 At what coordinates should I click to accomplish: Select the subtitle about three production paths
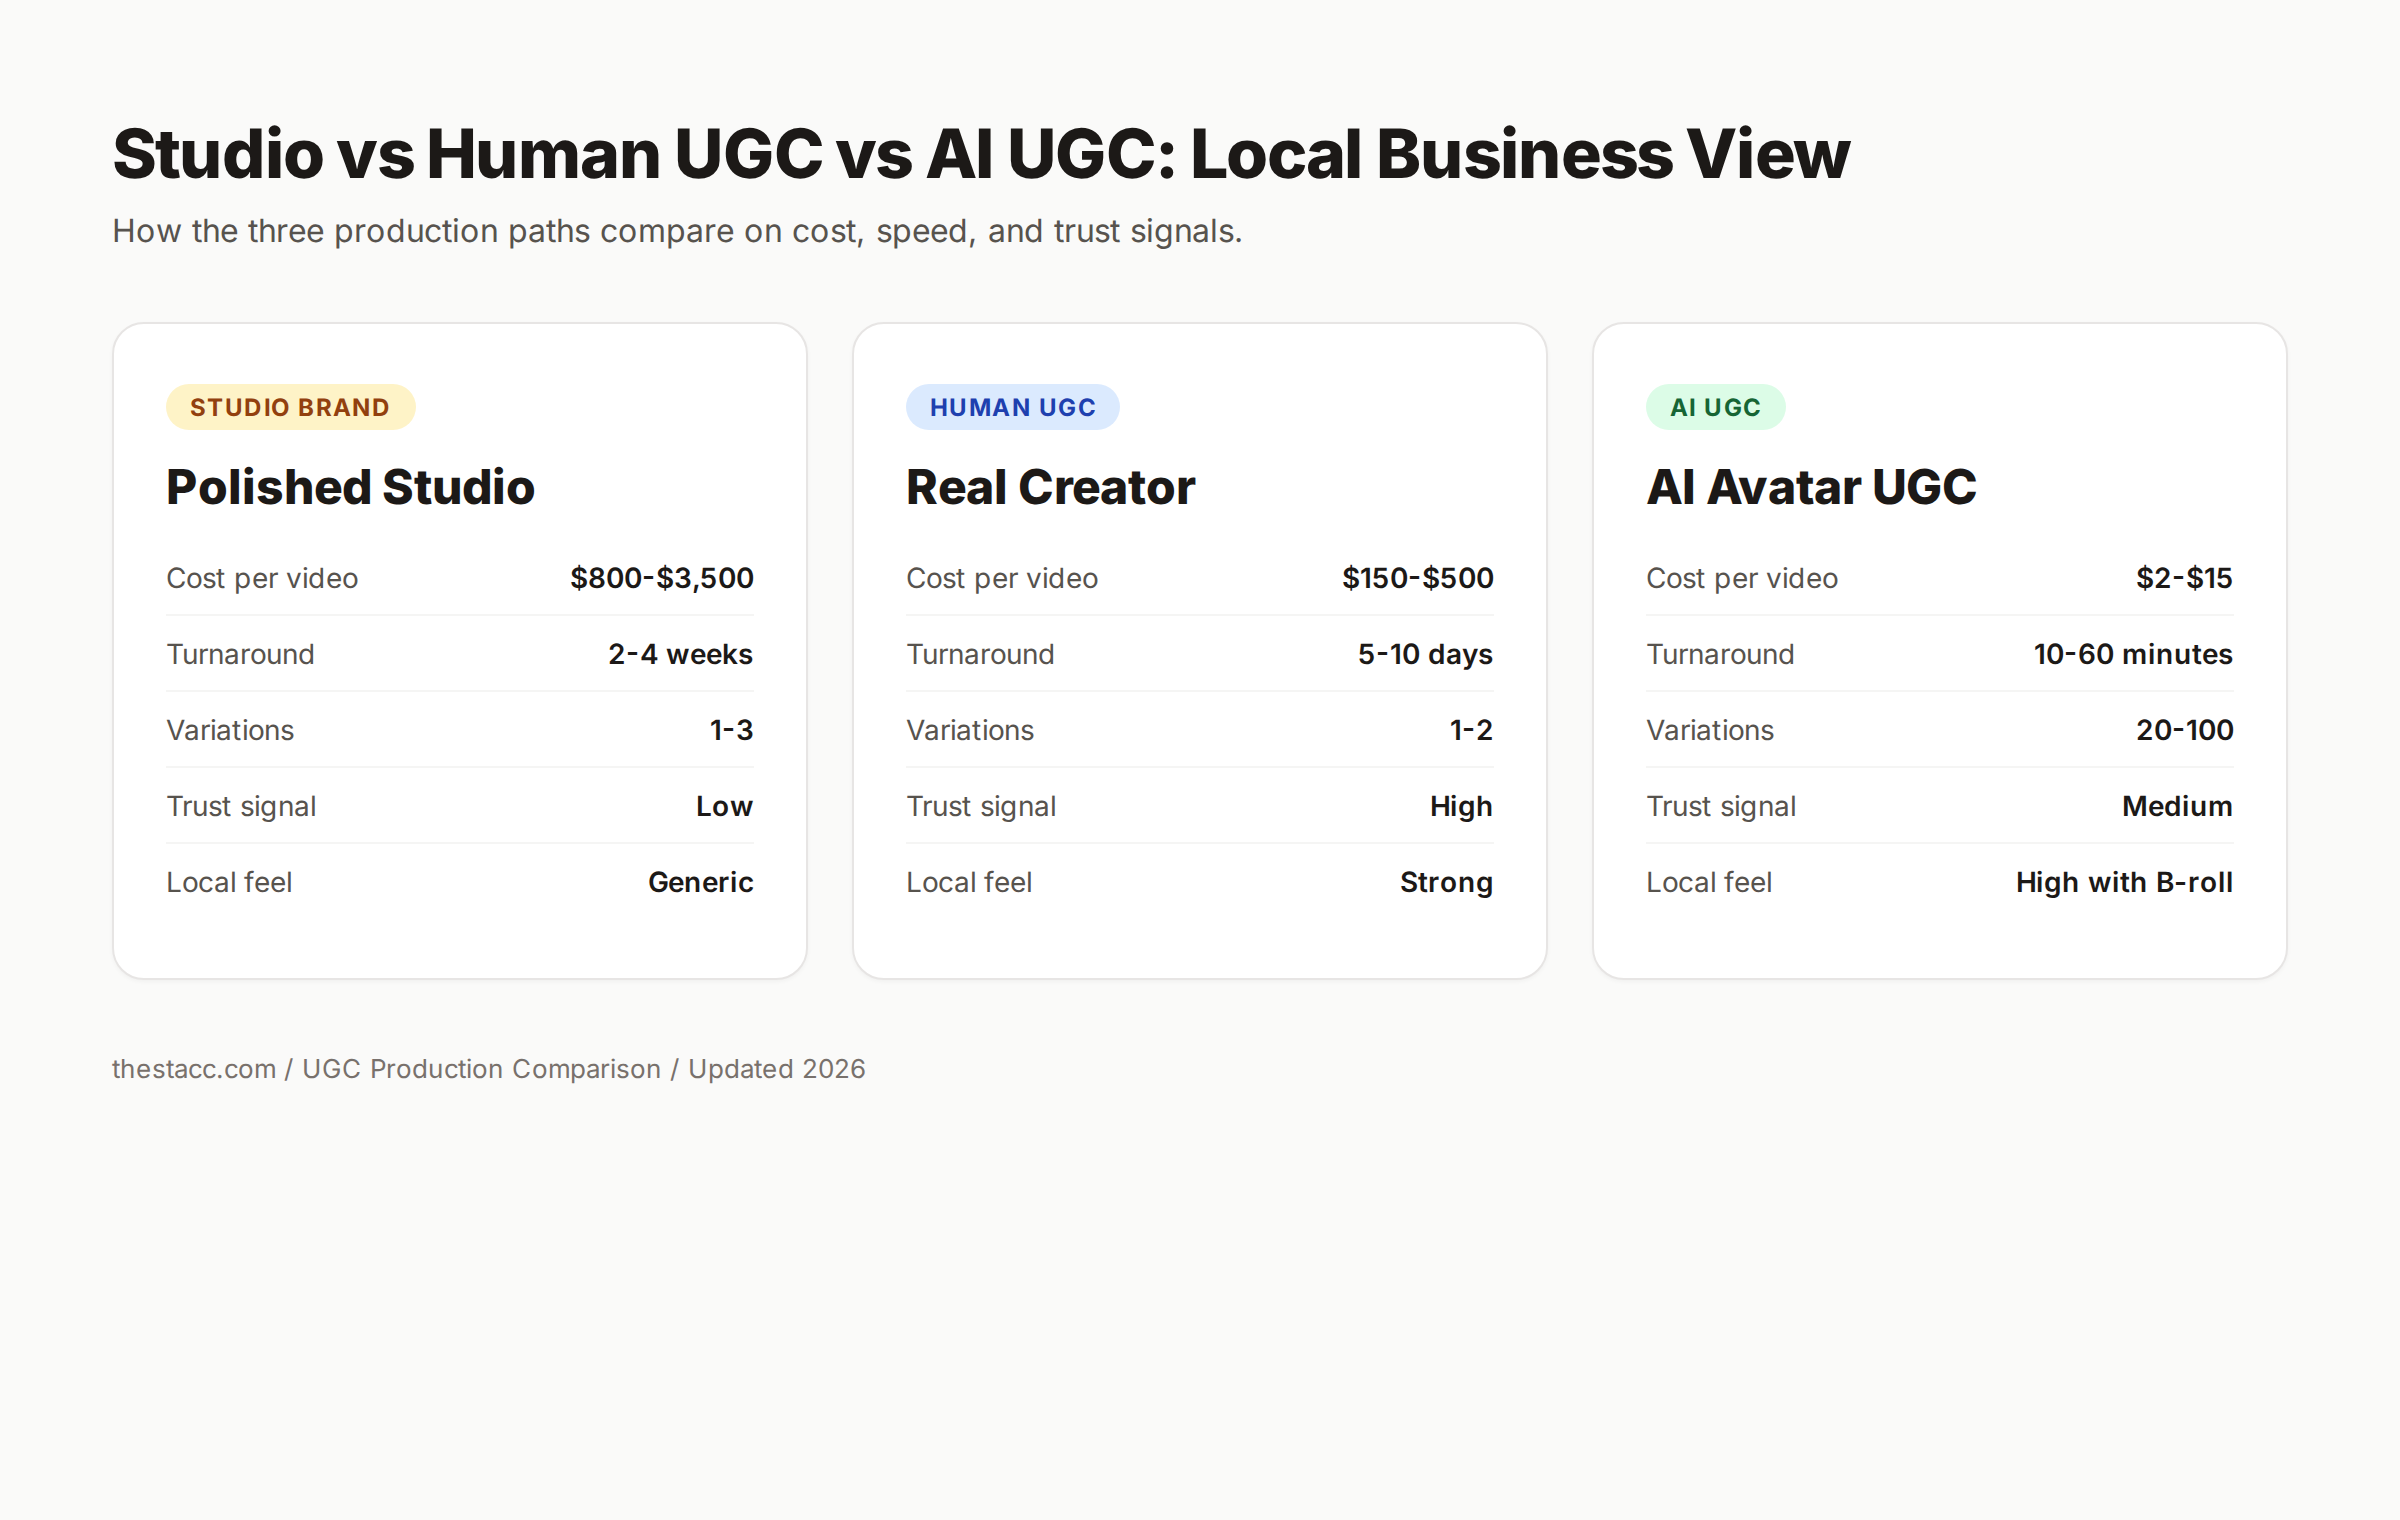pyautogui.click(x=677, y=231)
